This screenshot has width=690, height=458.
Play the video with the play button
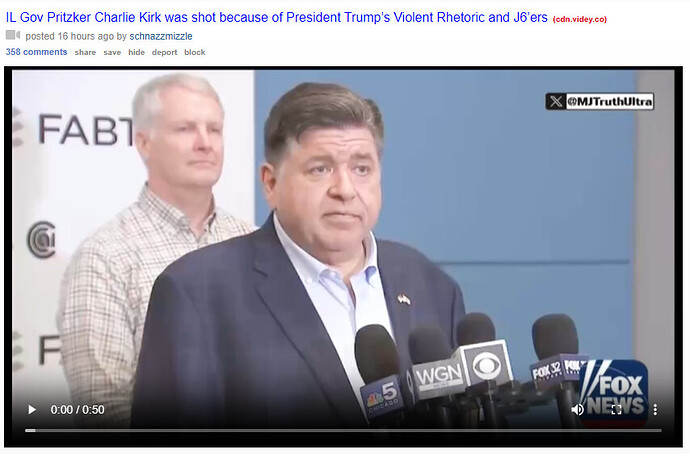32,410
